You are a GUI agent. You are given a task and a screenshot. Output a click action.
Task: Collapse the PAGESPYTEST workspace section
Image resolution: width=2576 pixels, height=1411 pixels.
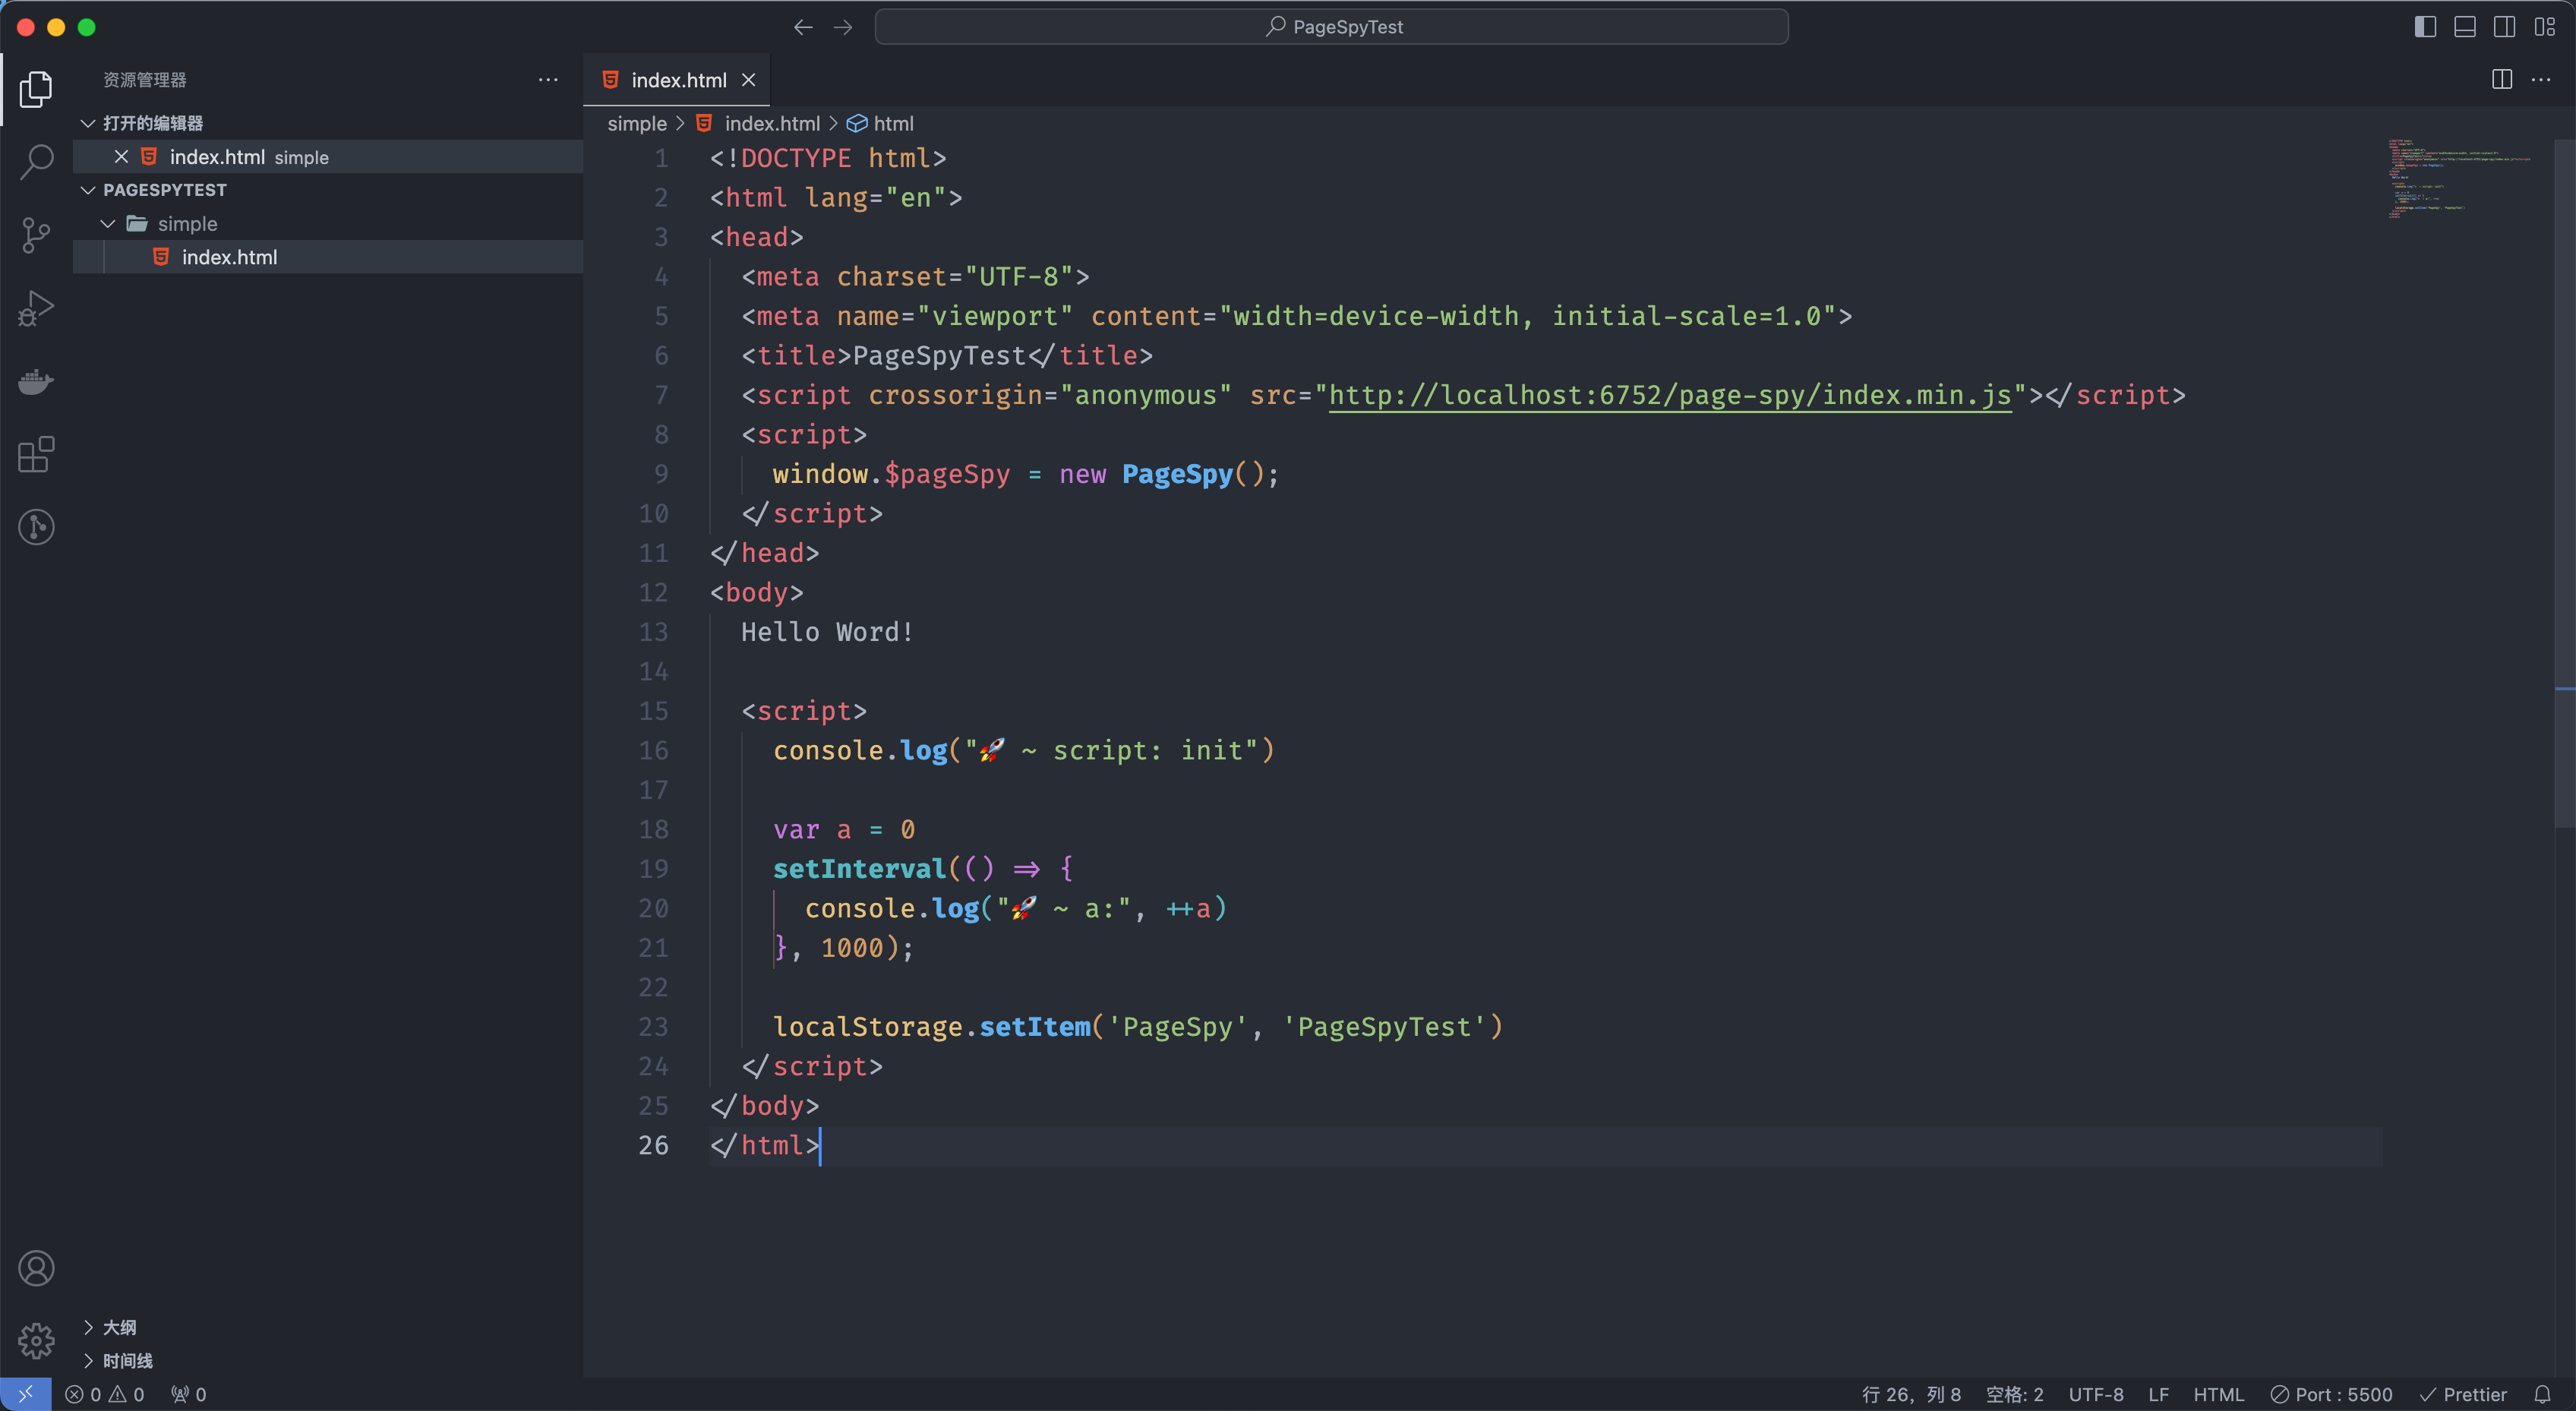pyautogui.click(x=88, y=190)
